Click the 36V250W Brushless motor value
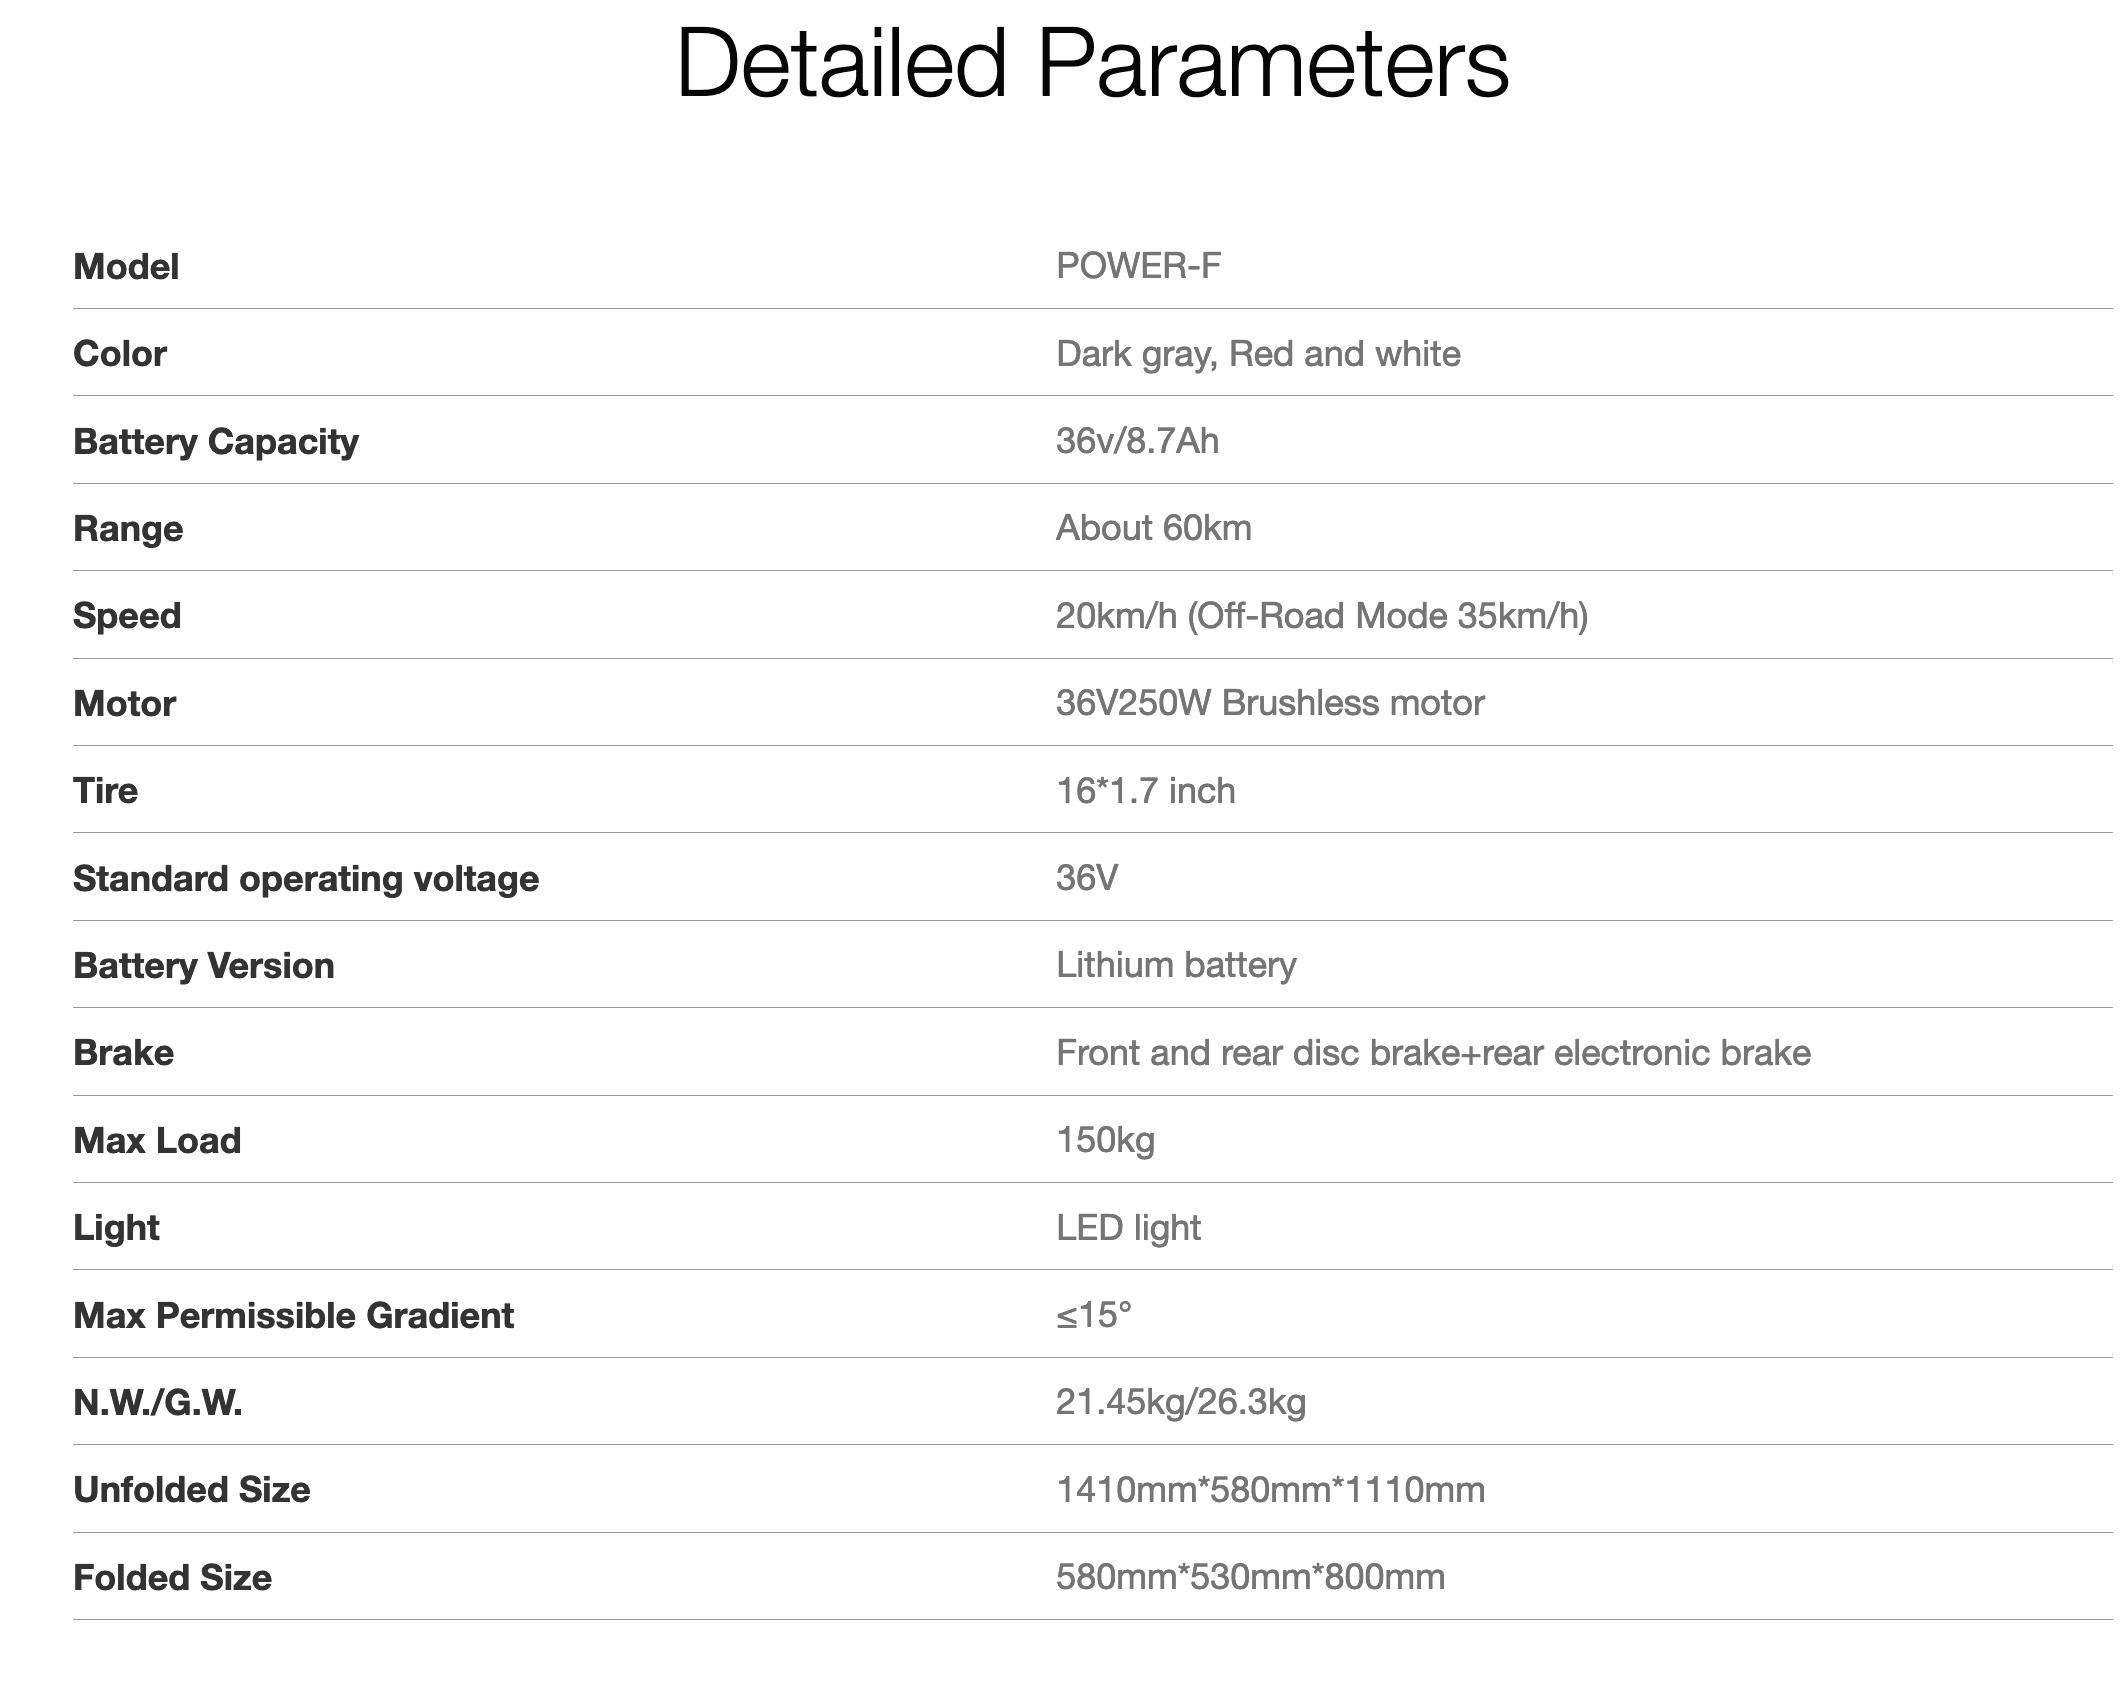This screenshot has height=1681, width=2124. point(1269,703)
